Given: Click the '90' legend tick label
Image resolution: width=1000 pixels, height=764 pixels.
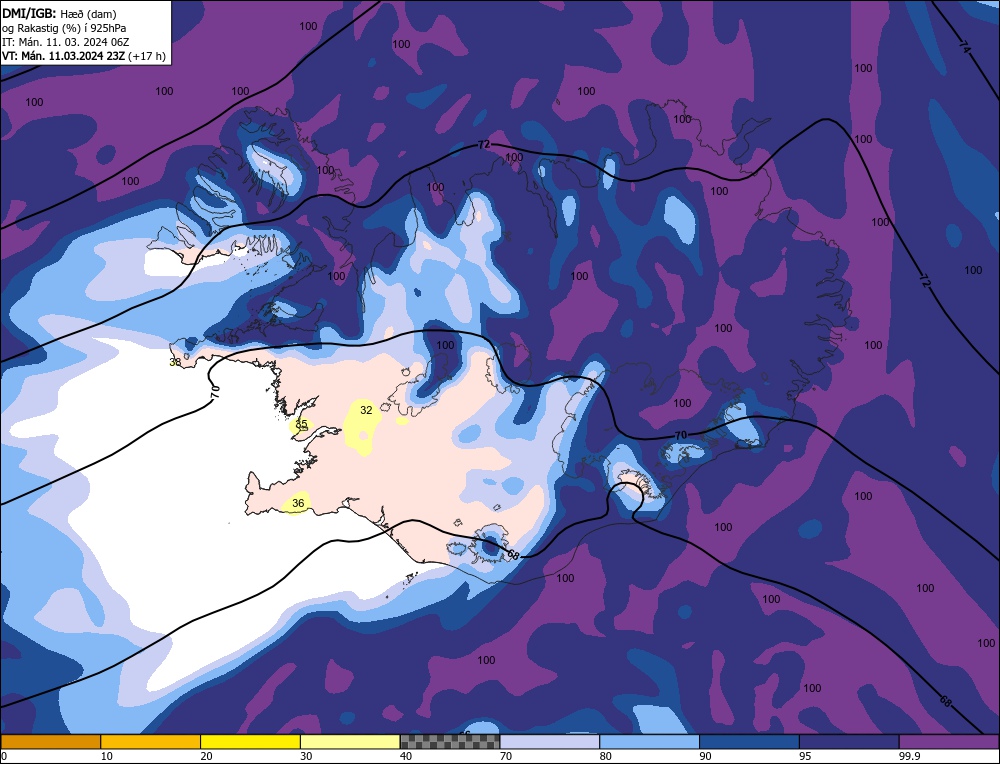Looking at the screenshot, I should [706, 756].
